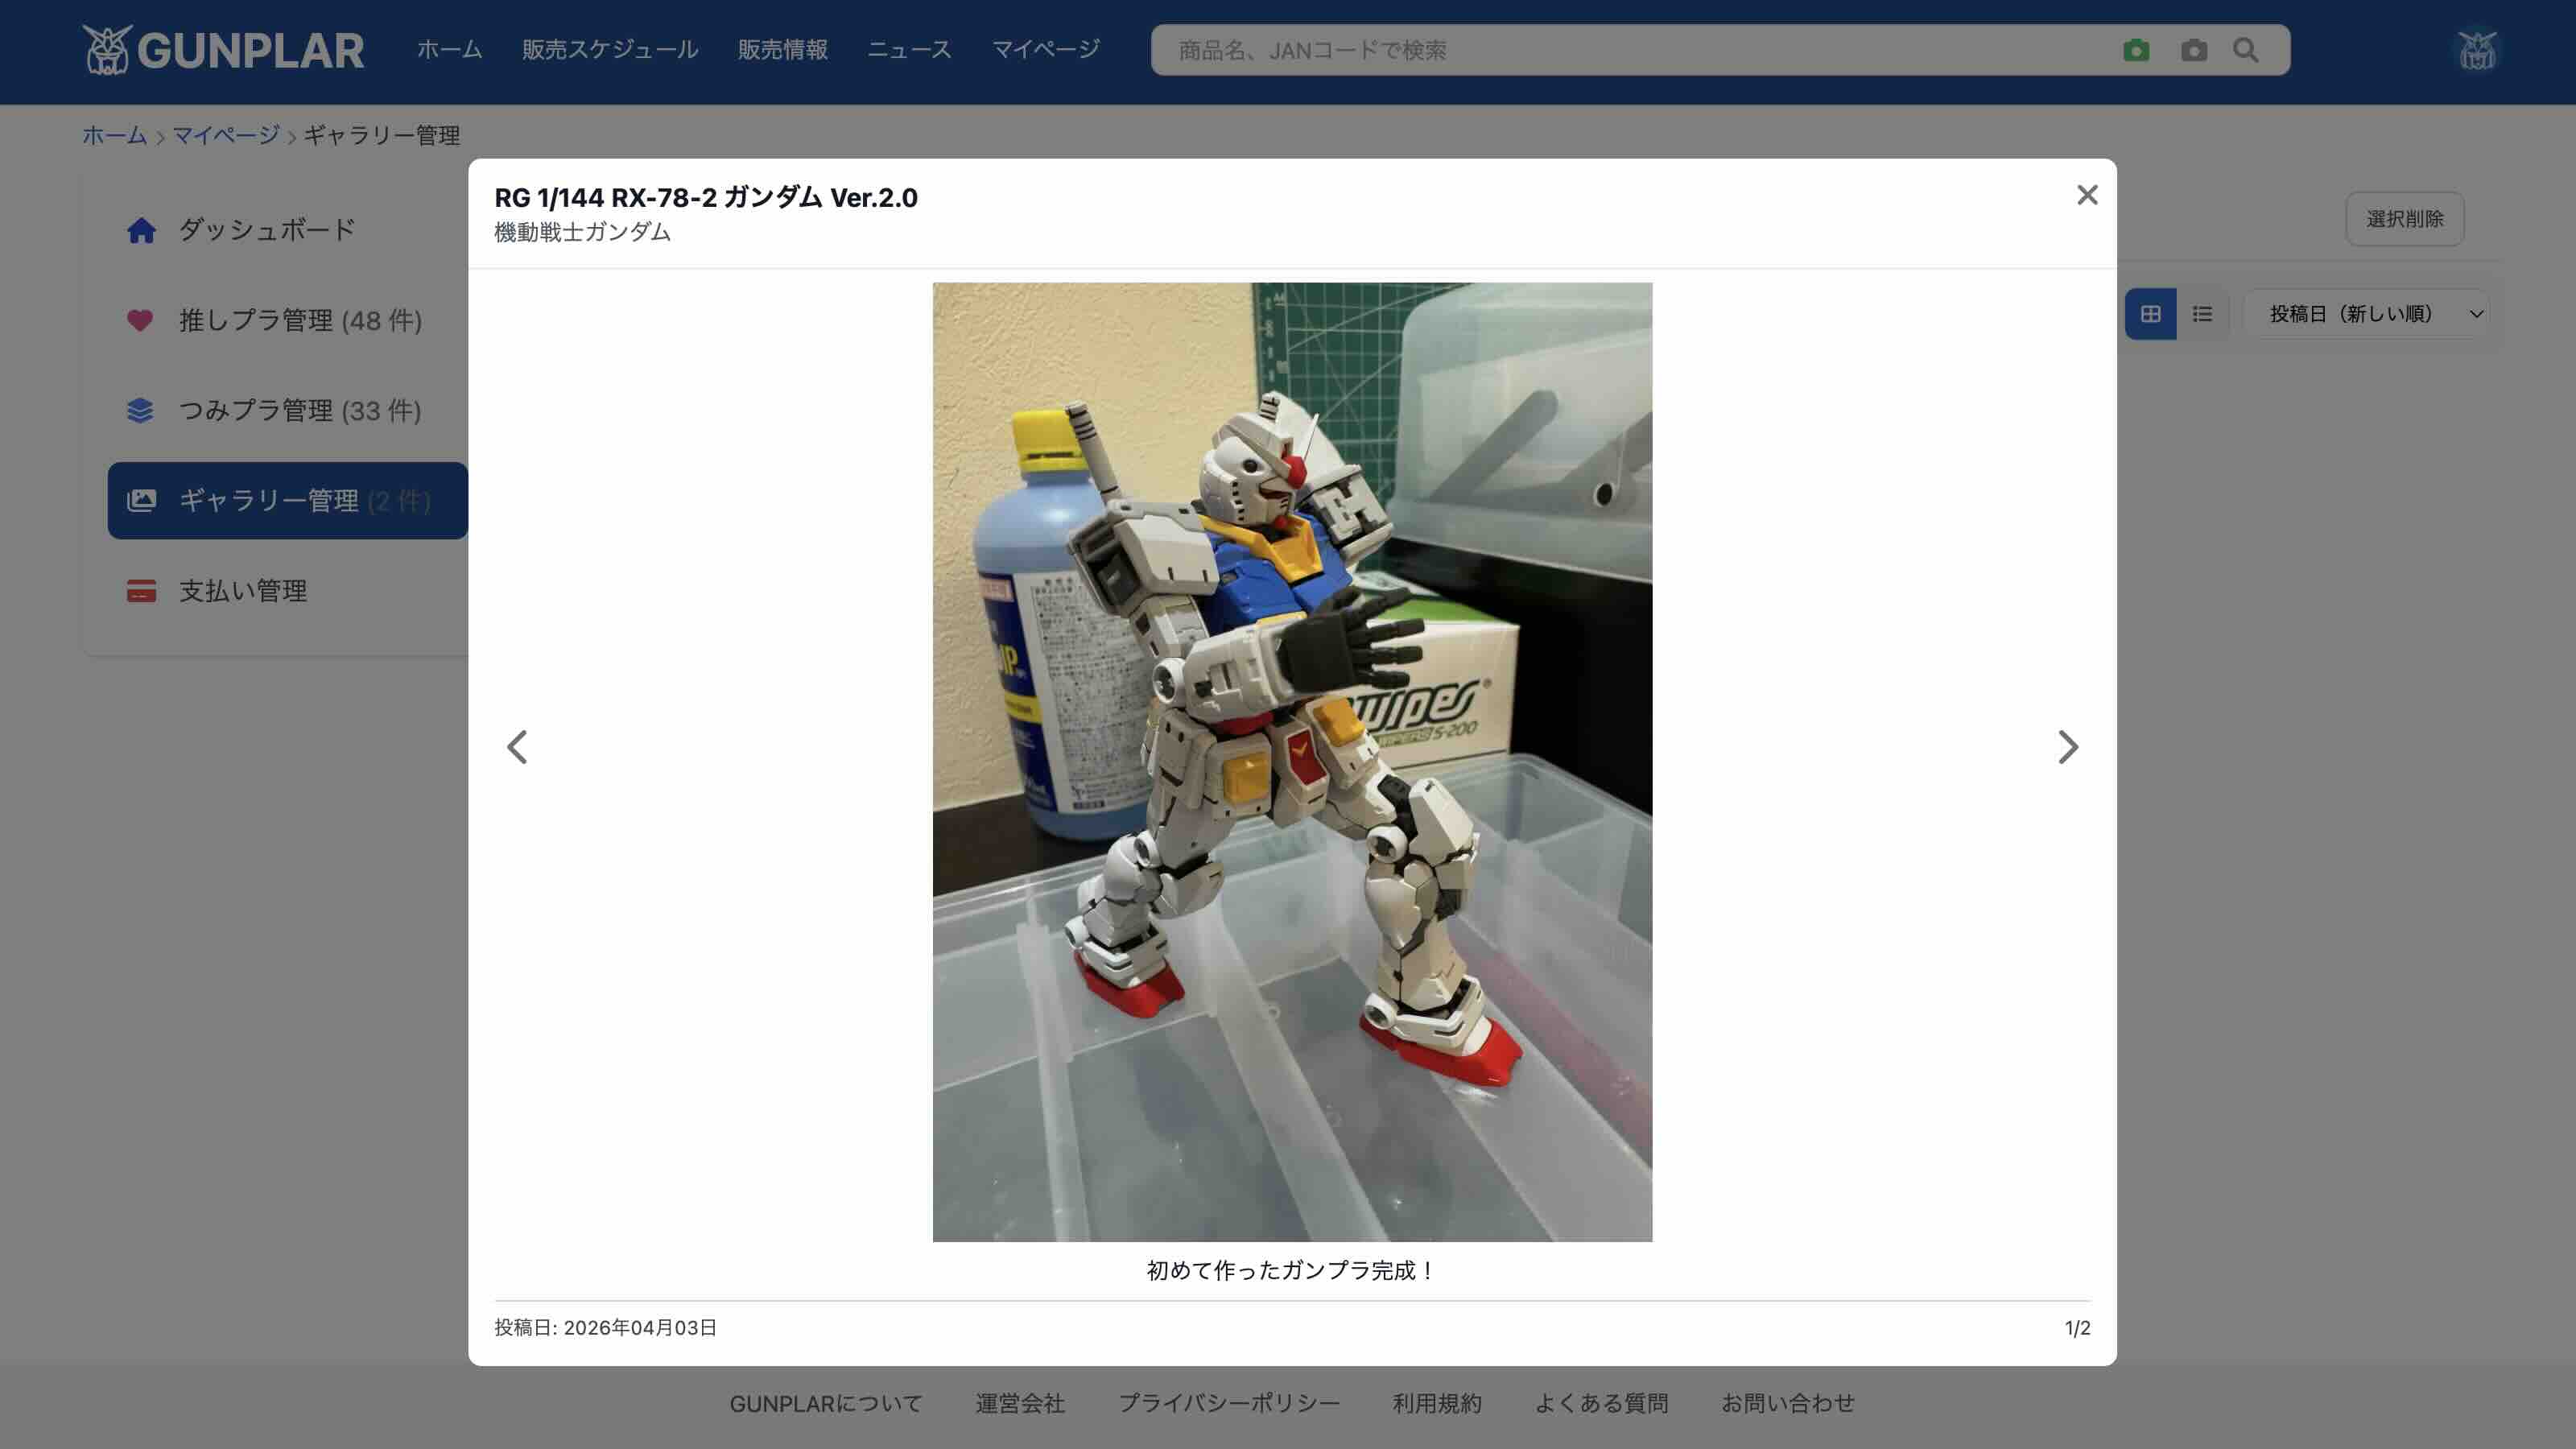Open the 投稿日（新しい順） sort dropdown
The height and width of the screenshot is (1449, 2576).
tap(2367, 314)
